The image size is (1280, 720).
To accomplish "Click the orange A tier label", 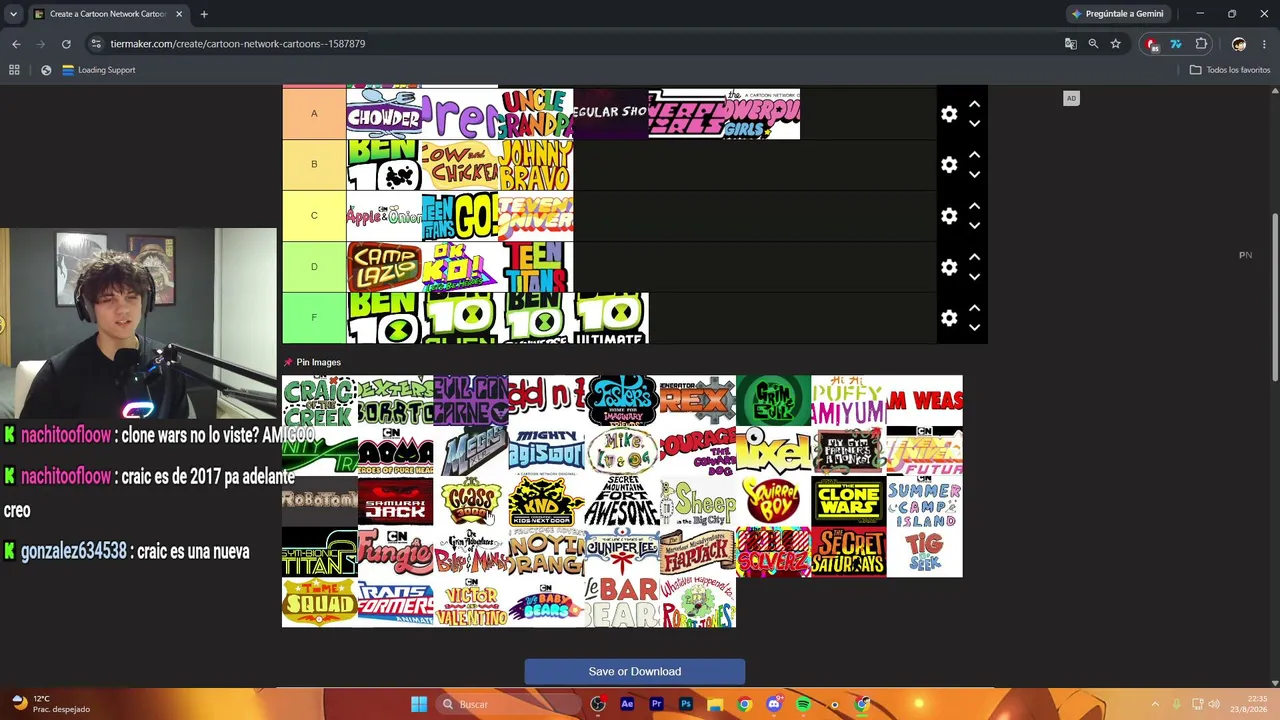I will [x=314, y=113].
